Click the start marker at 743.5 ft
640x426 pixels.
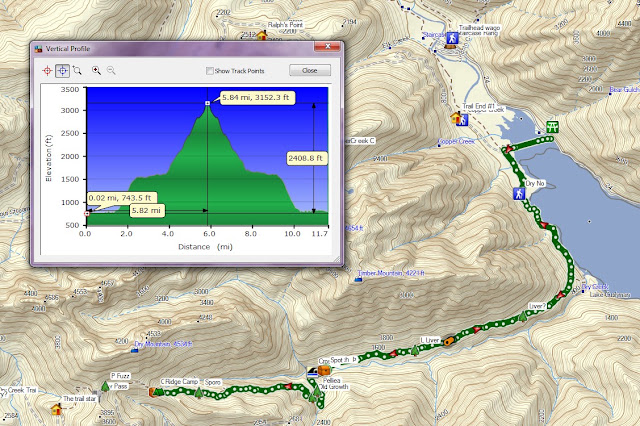pos(87,213)
